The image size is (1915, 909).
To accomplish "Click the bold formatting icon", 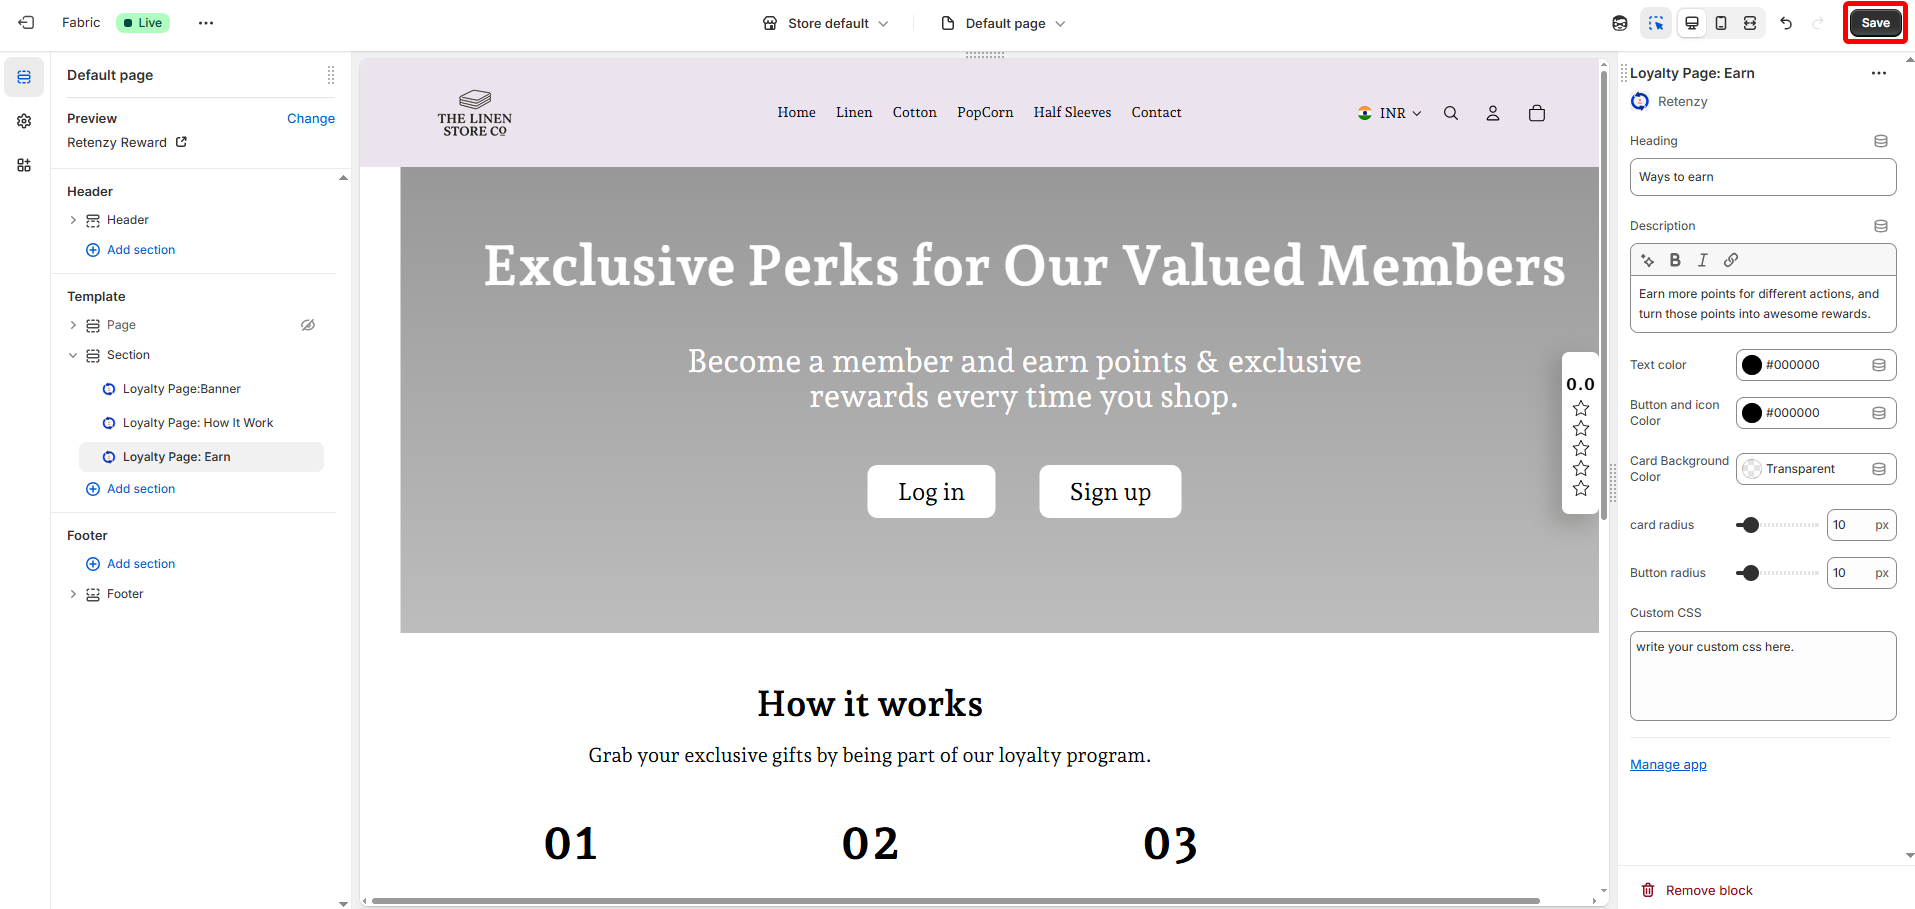I will coord(1675,260).
